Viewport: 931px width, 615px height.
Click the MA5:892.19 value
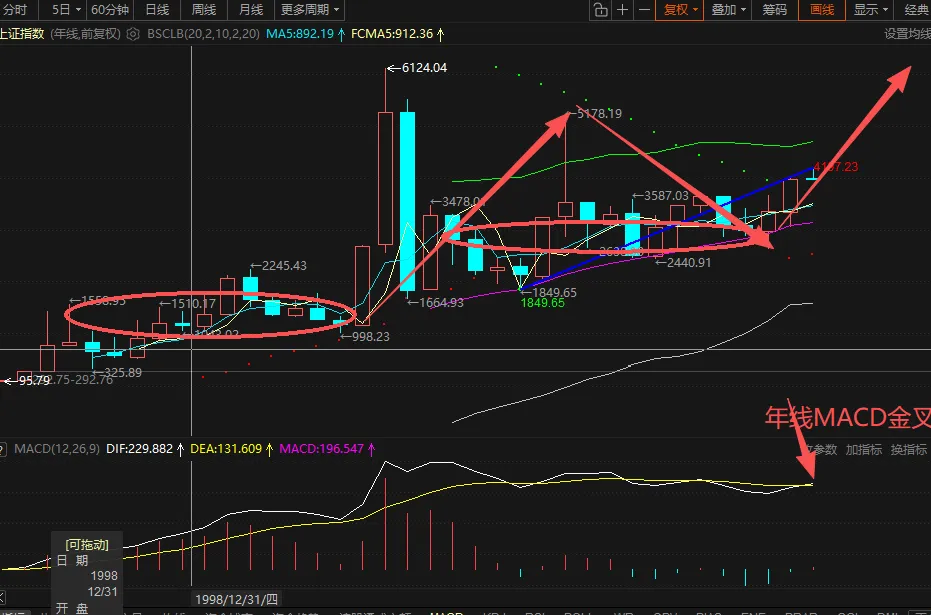click(300, 34)
